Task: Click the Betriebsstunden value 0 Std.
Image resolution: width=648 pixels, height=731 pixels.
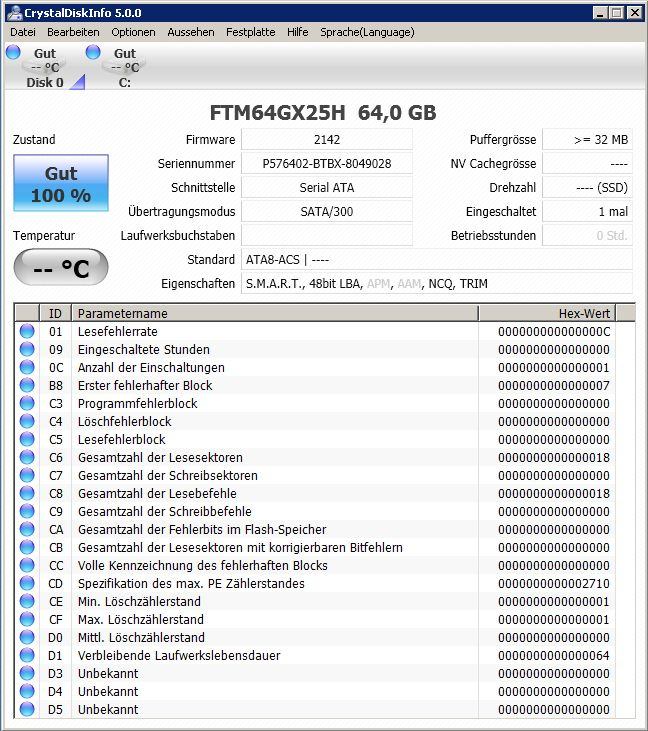Action: [587, 235]
